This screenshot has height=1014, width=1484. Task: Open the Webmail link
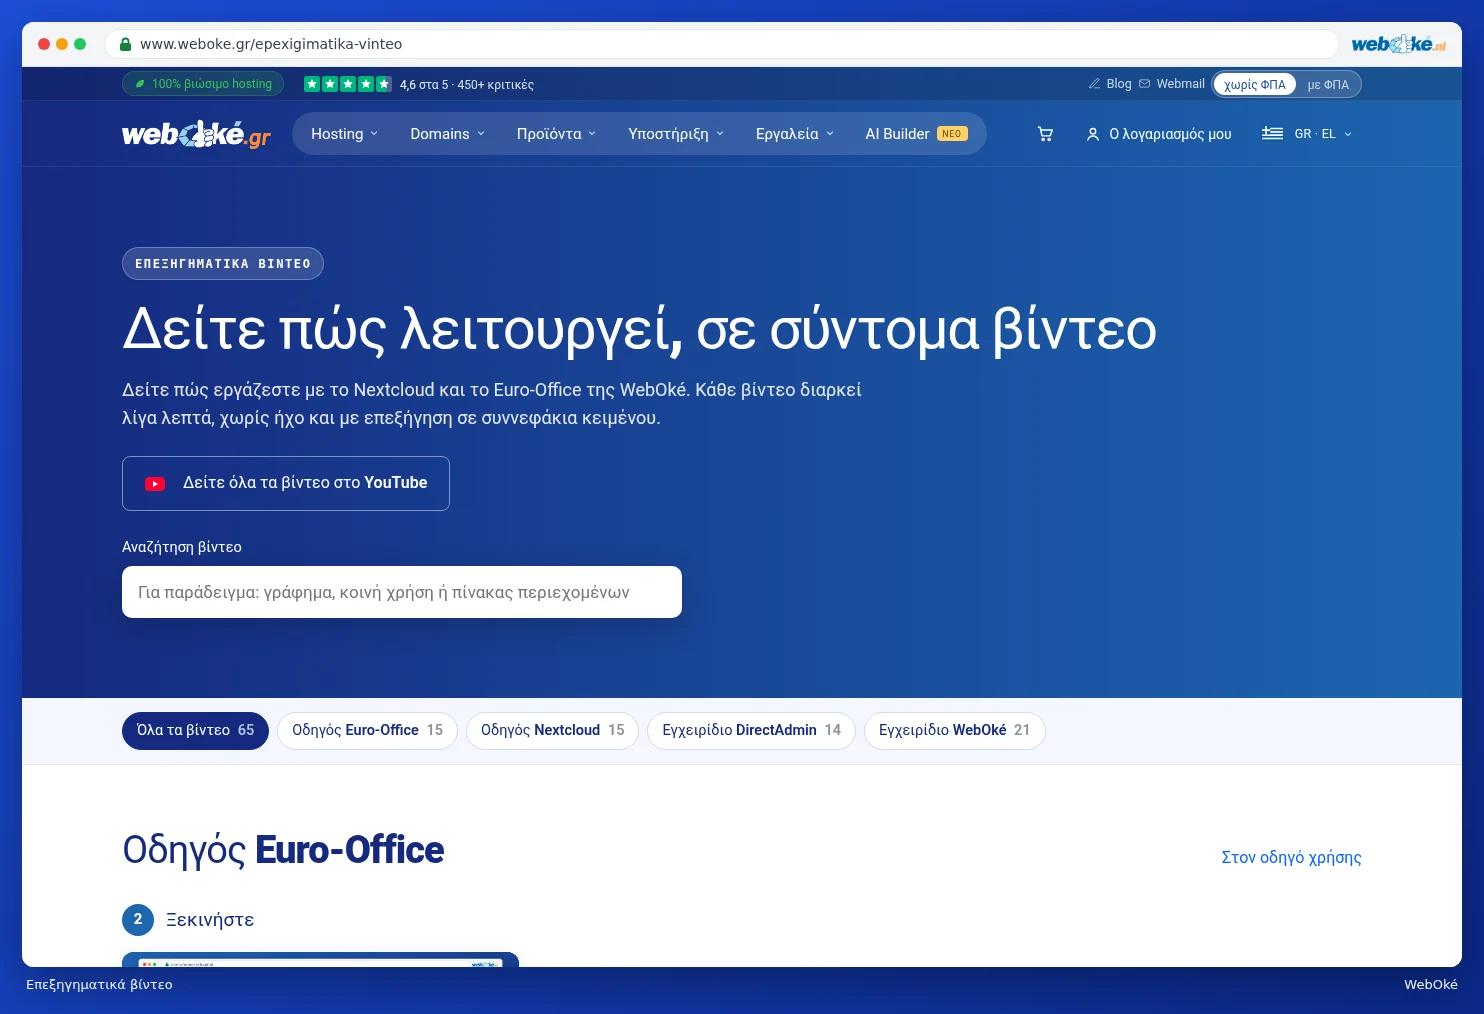1180,84
